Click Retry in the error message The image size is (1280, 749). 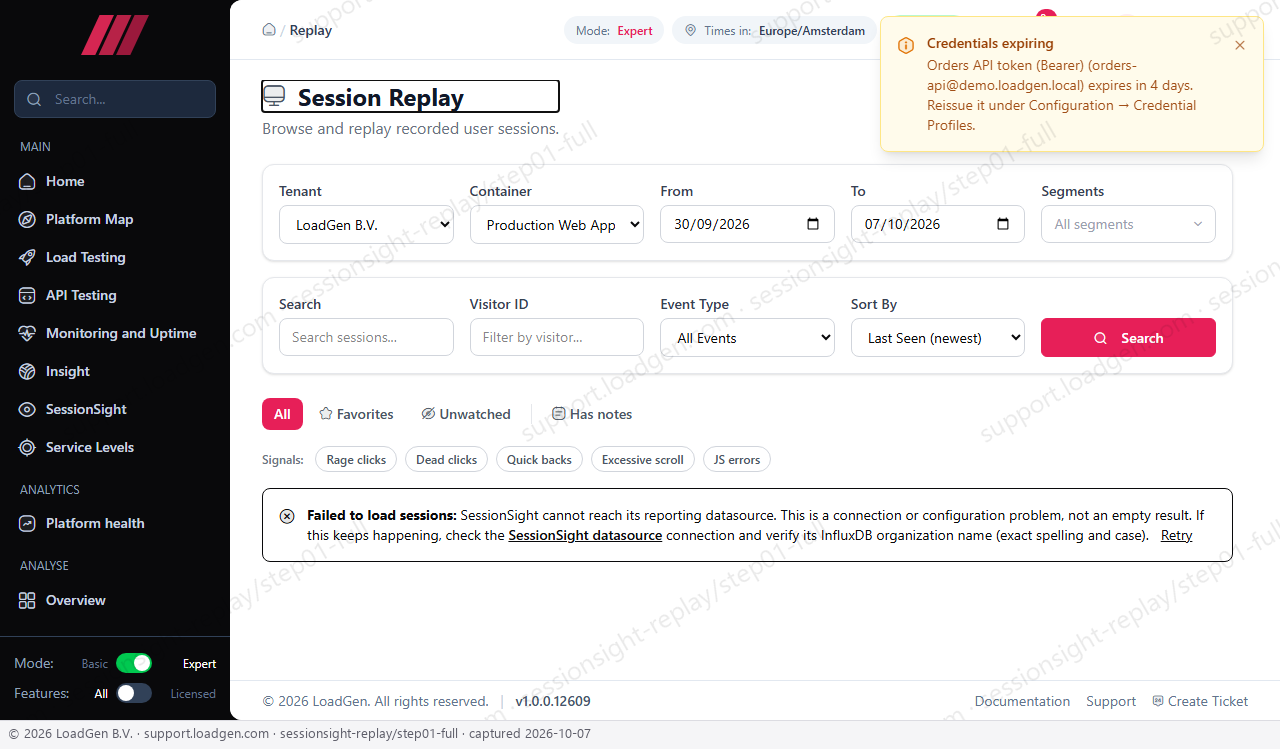(1176, 535)
